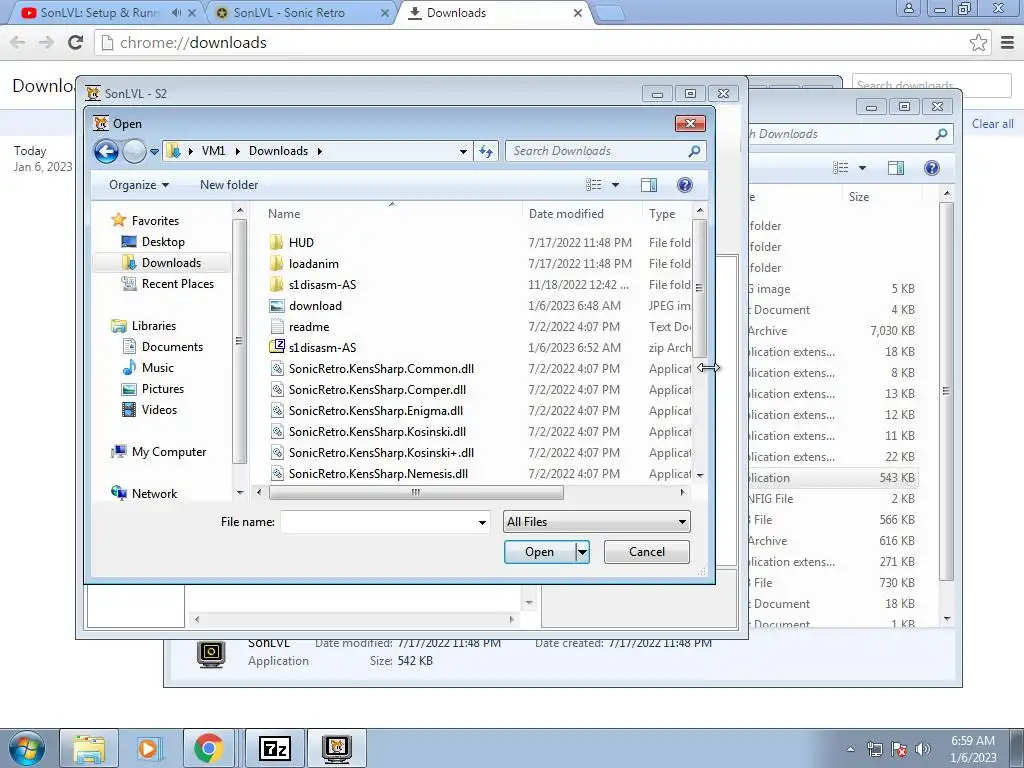
Task: Select the download JPEG image file
Action: (x=315, y=306)
